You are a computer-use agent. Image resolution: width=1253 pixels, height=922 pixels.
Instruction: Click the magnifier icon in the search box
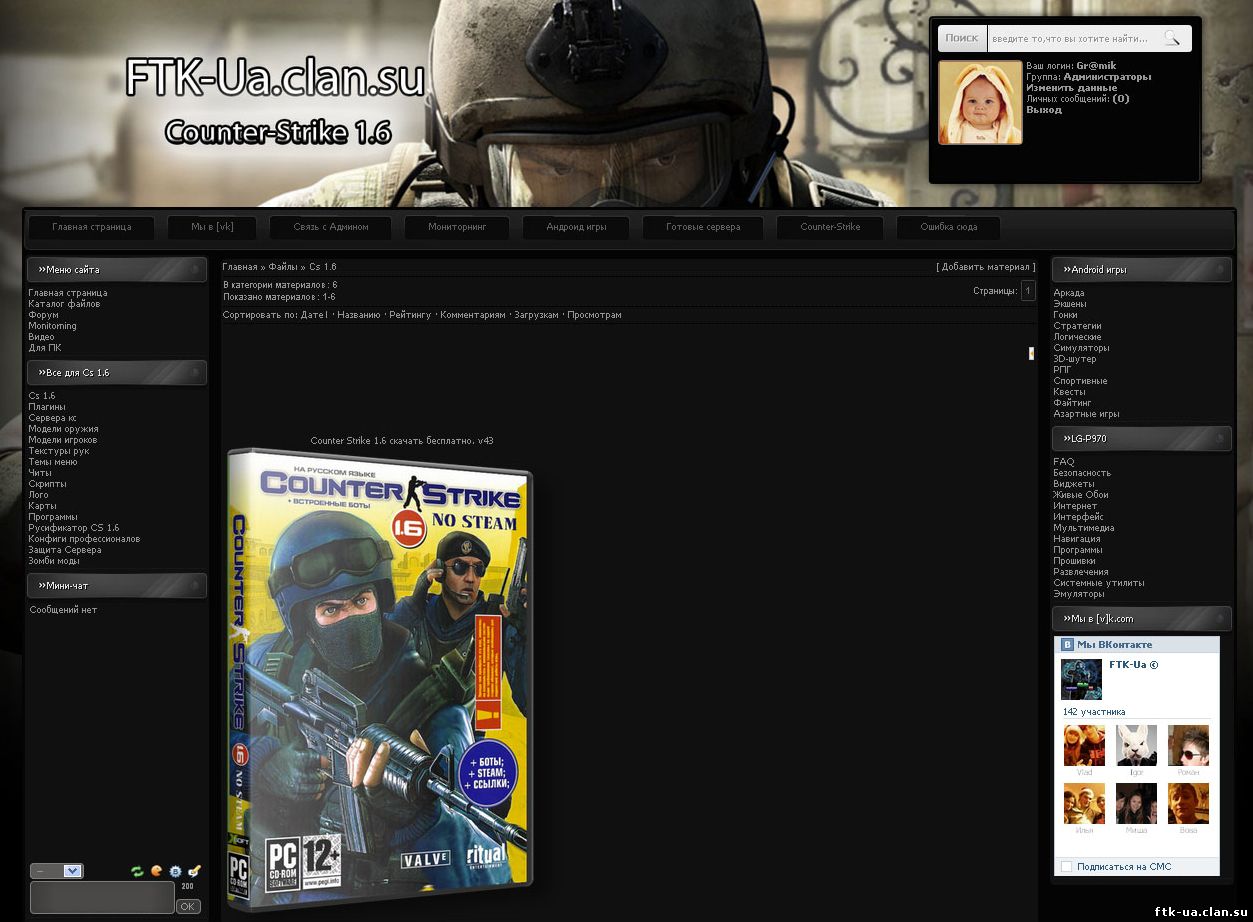click(1171, 38)
